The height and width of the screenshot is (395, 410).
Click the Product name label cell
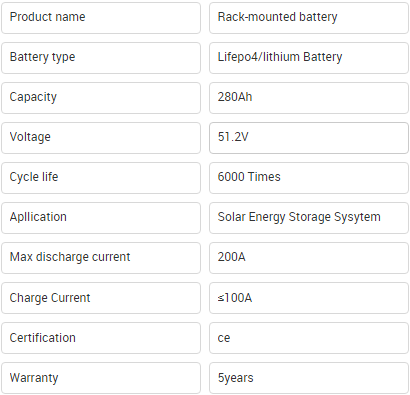point(101,18)
